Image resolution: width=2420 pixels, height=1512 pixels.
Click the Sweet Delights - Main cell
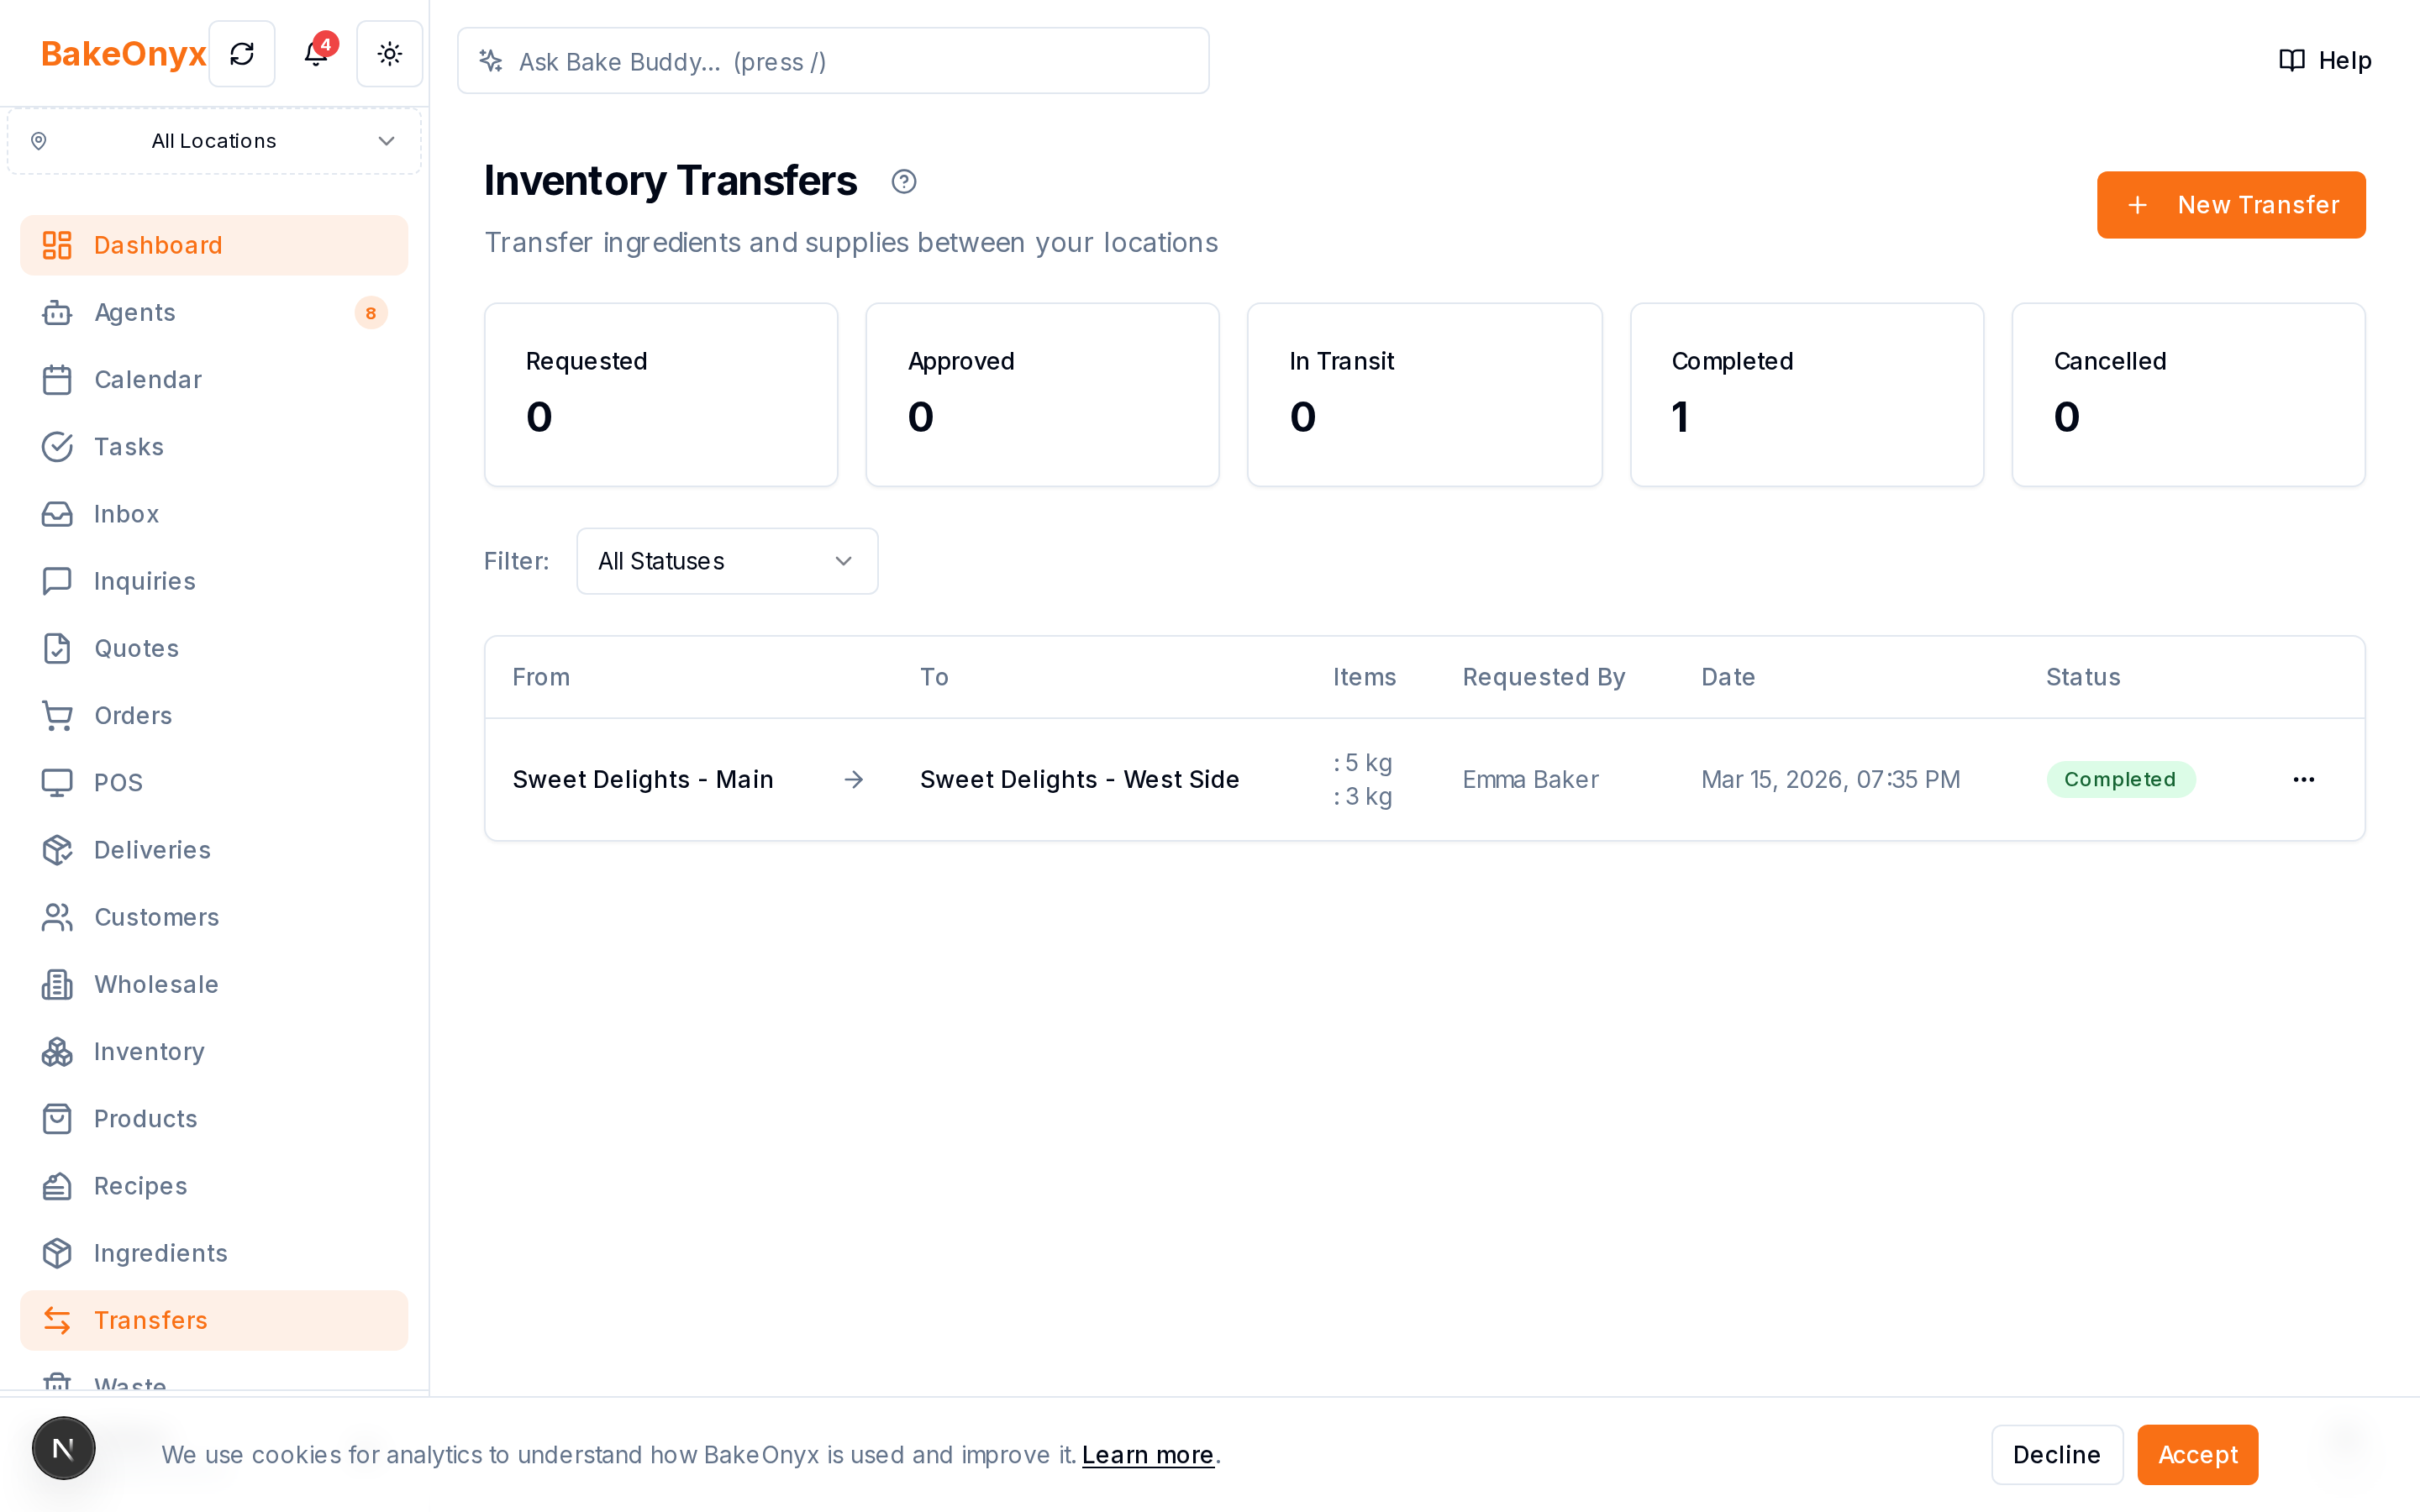tap(642, 779)
